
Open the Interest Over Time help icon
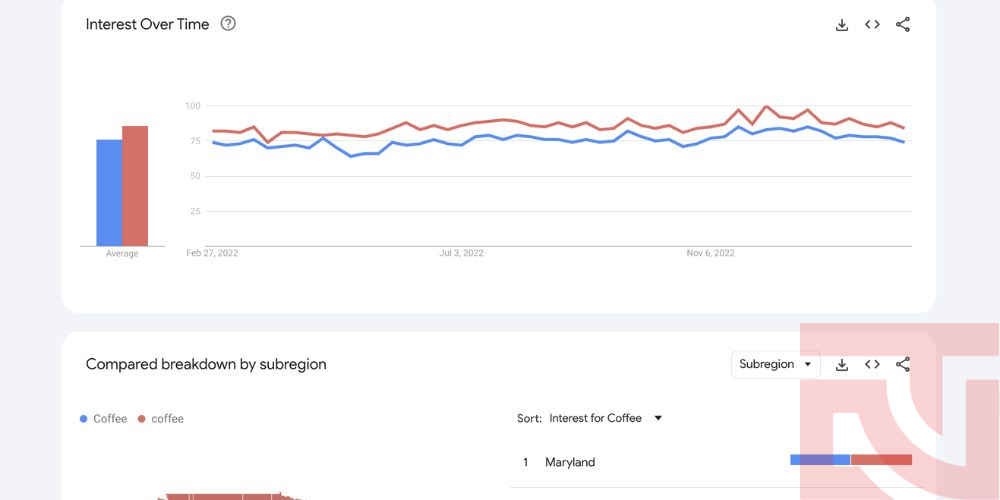pos(228,24)
